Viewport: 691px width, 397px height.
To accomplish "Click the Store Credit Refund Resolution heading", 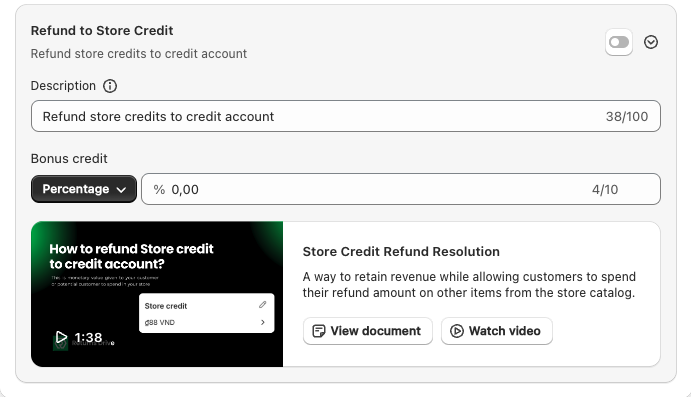I will pos(401,252).
